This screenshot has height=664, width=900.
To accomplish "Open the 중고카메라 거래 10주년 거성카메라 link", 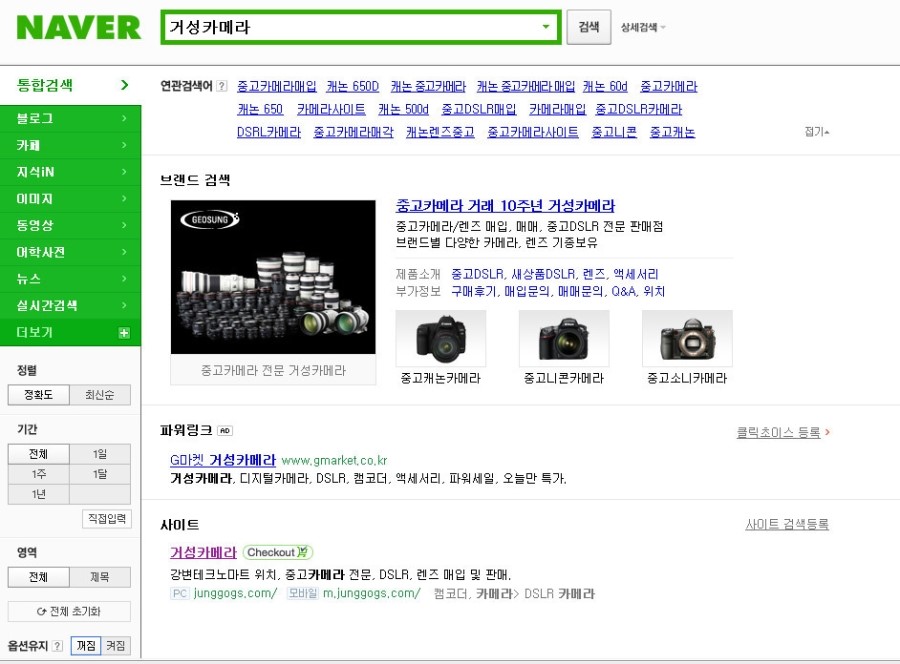I will [x=505, y=205].
